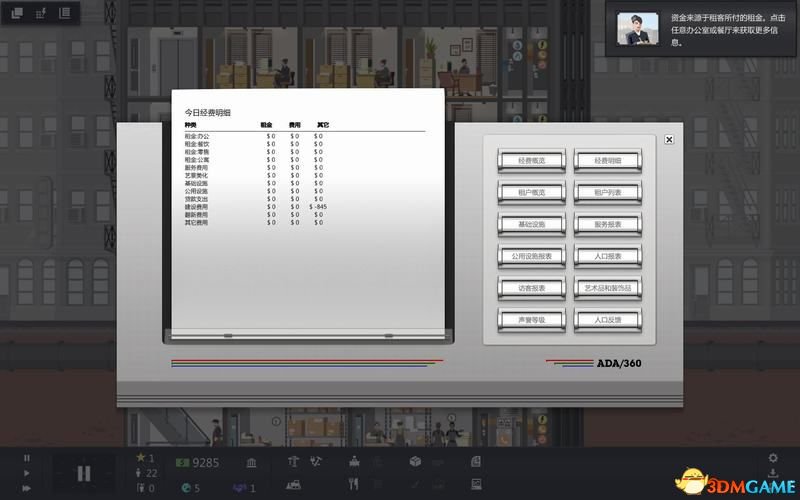Click the gold star rating icon
800x500 pixels.
pos(140,458)
